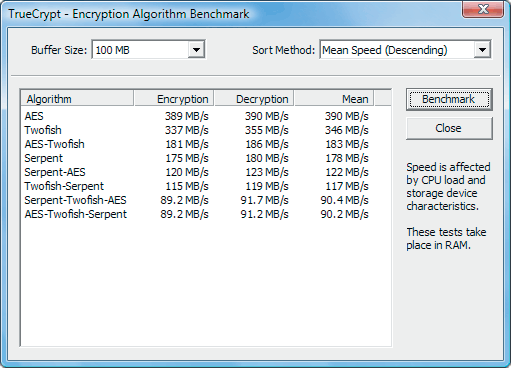
Task: Open the Buffer Size dropdown arrow
Action: point(196,50)
